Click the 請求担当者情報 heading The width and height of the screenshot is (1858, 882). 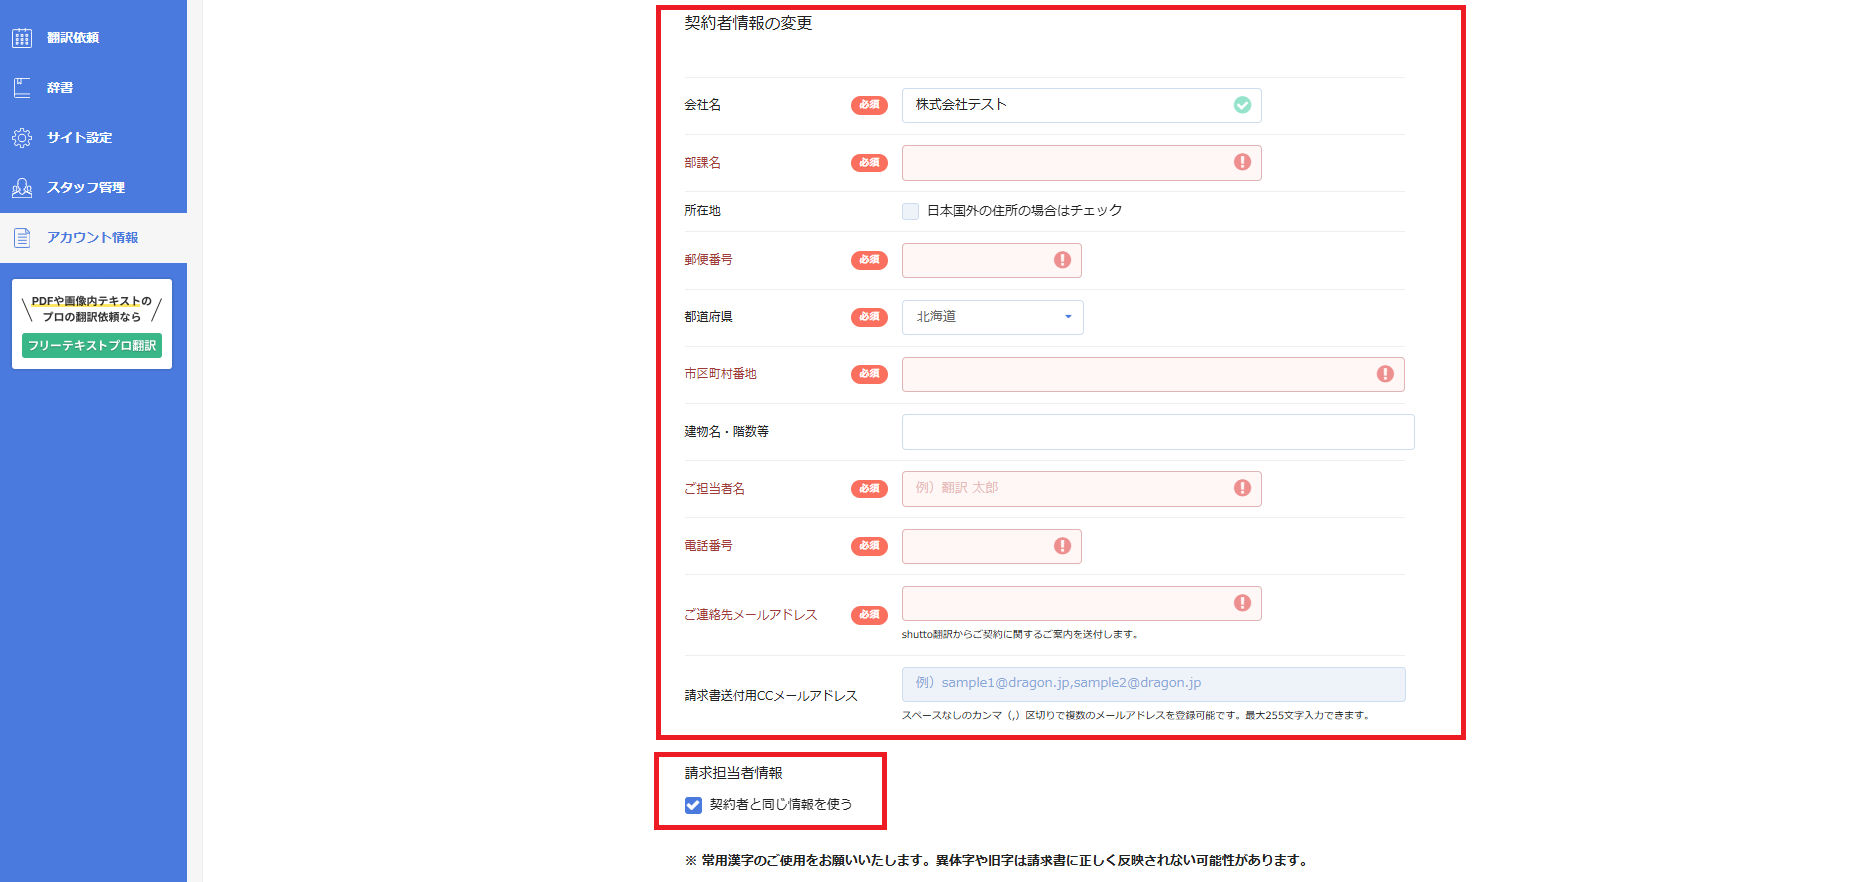click(733, 773)
